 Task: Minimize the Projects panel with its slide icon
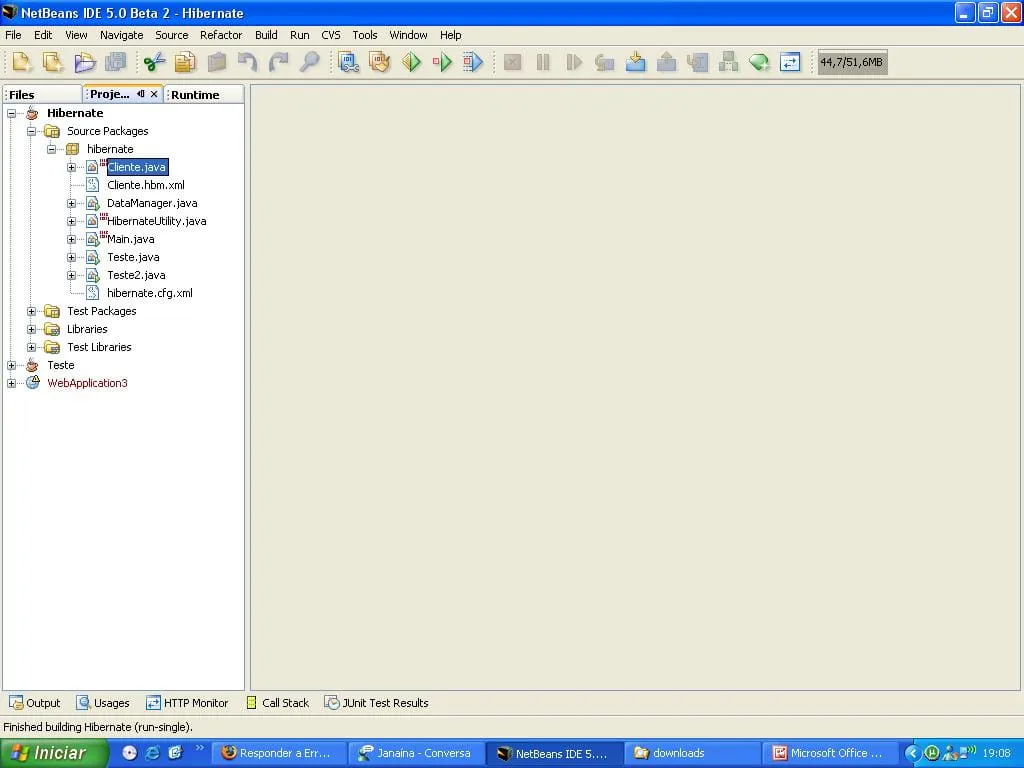[x=140, y=94]
